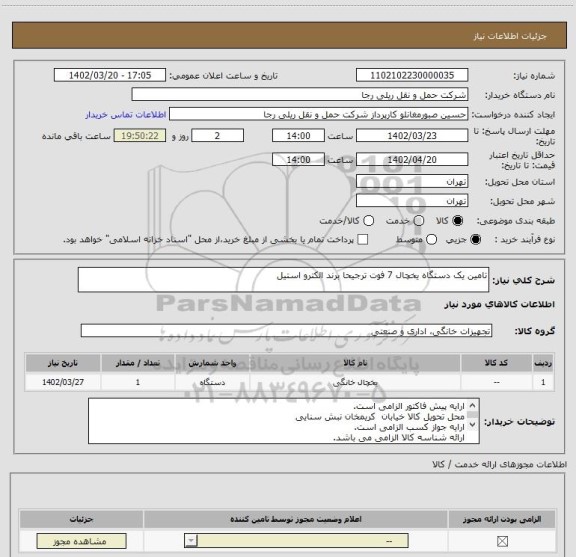The image size is (576, 557).
Task: Click the دستگاه unit cell
Action: click(x=212, y=382)
